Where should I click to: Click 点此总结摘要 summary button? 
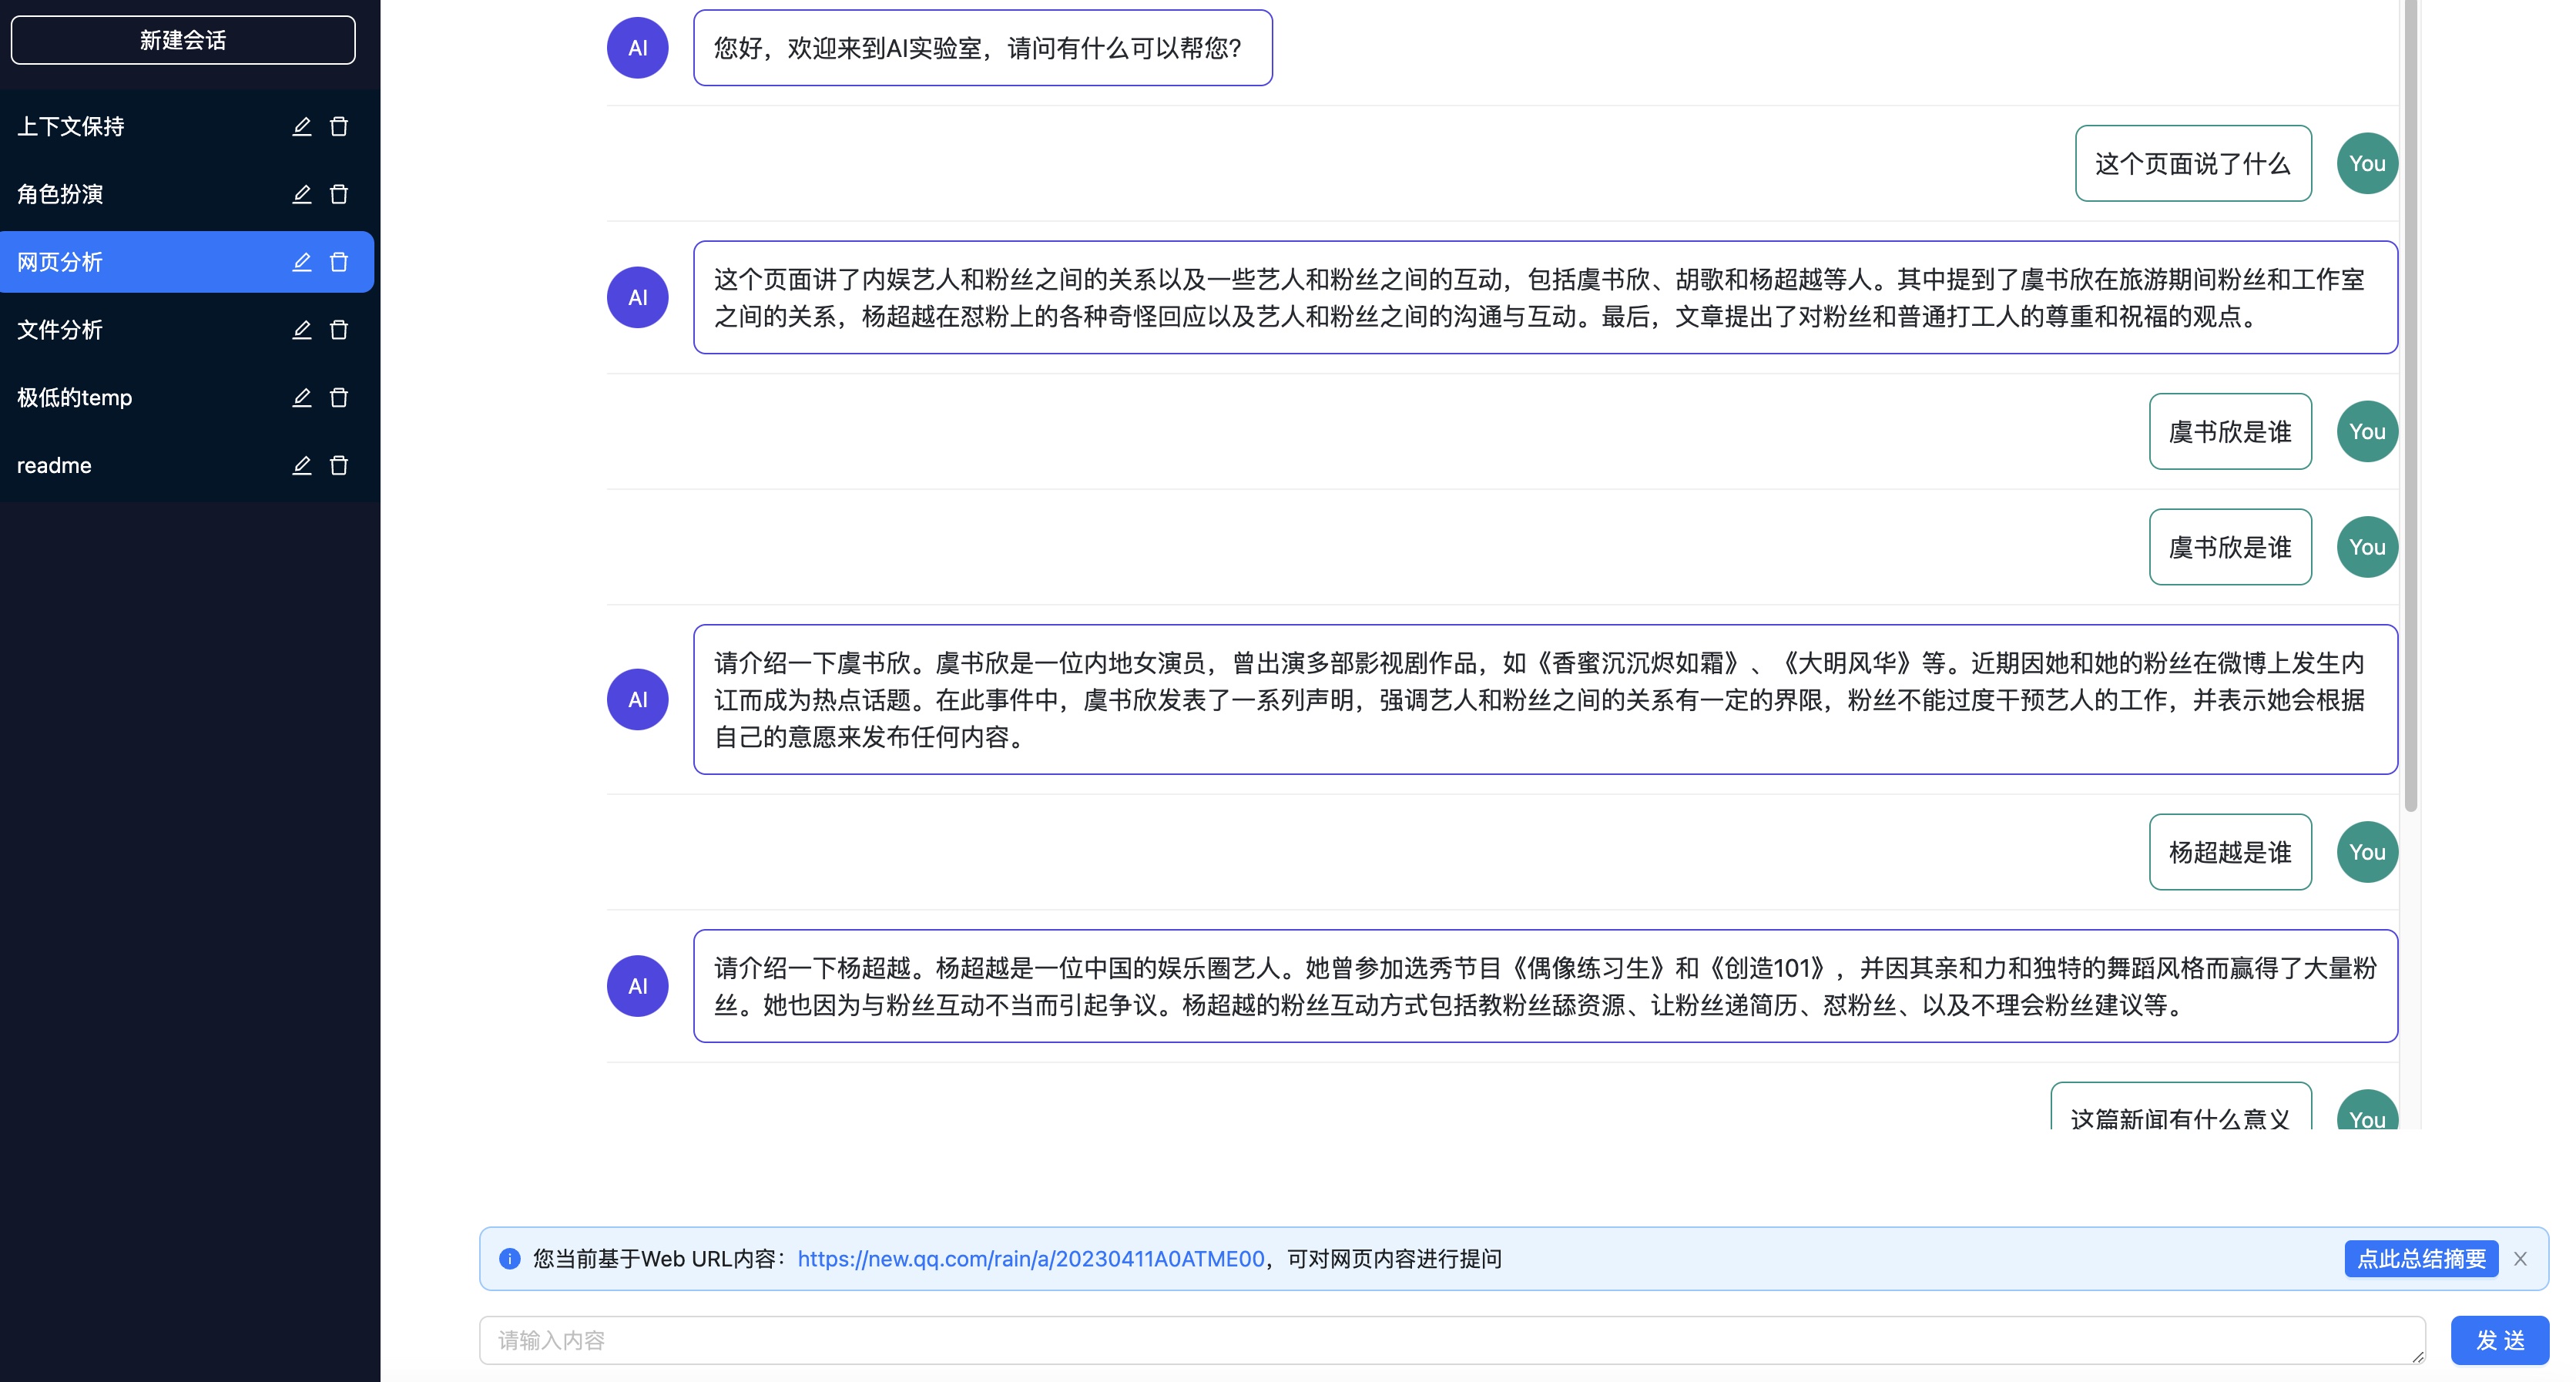2421,1259
